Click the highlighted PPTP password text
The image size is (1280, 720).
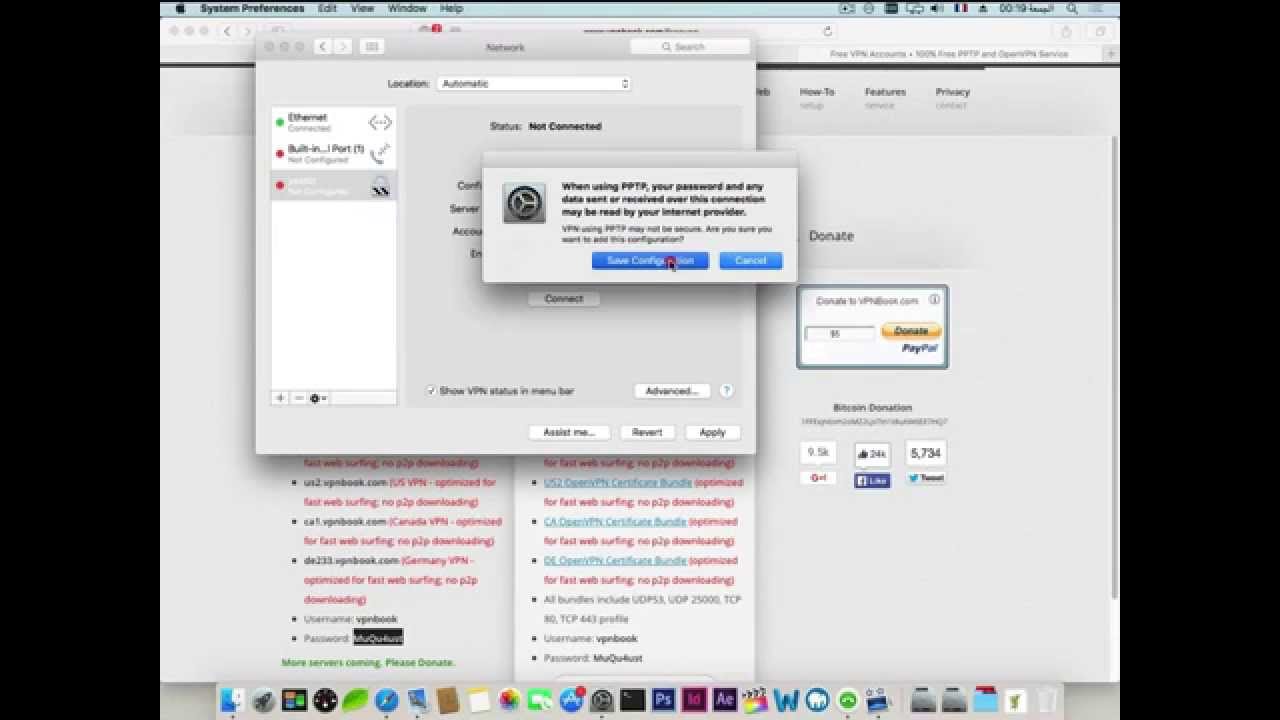coord(378,638)
